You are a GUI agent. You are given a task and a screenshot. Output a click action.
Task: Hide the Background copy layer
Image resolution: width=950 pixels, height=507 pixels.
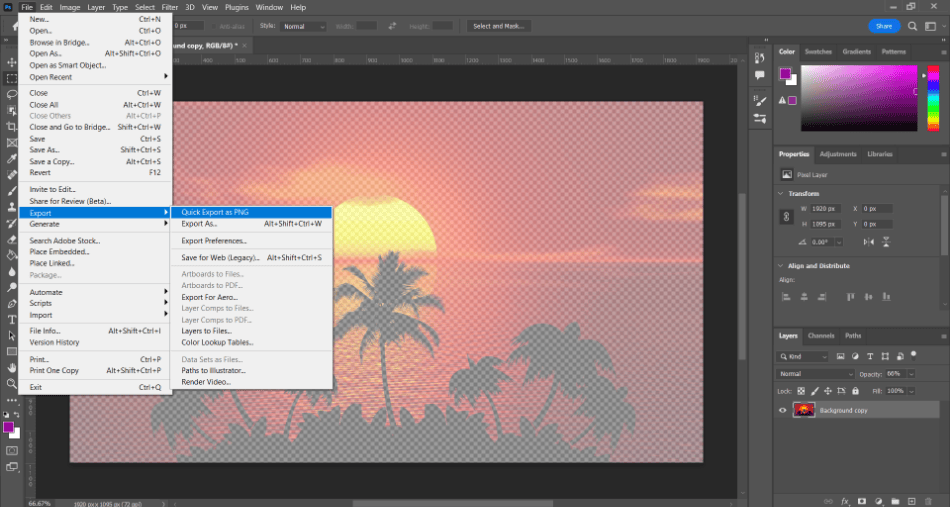pos(782,410)
